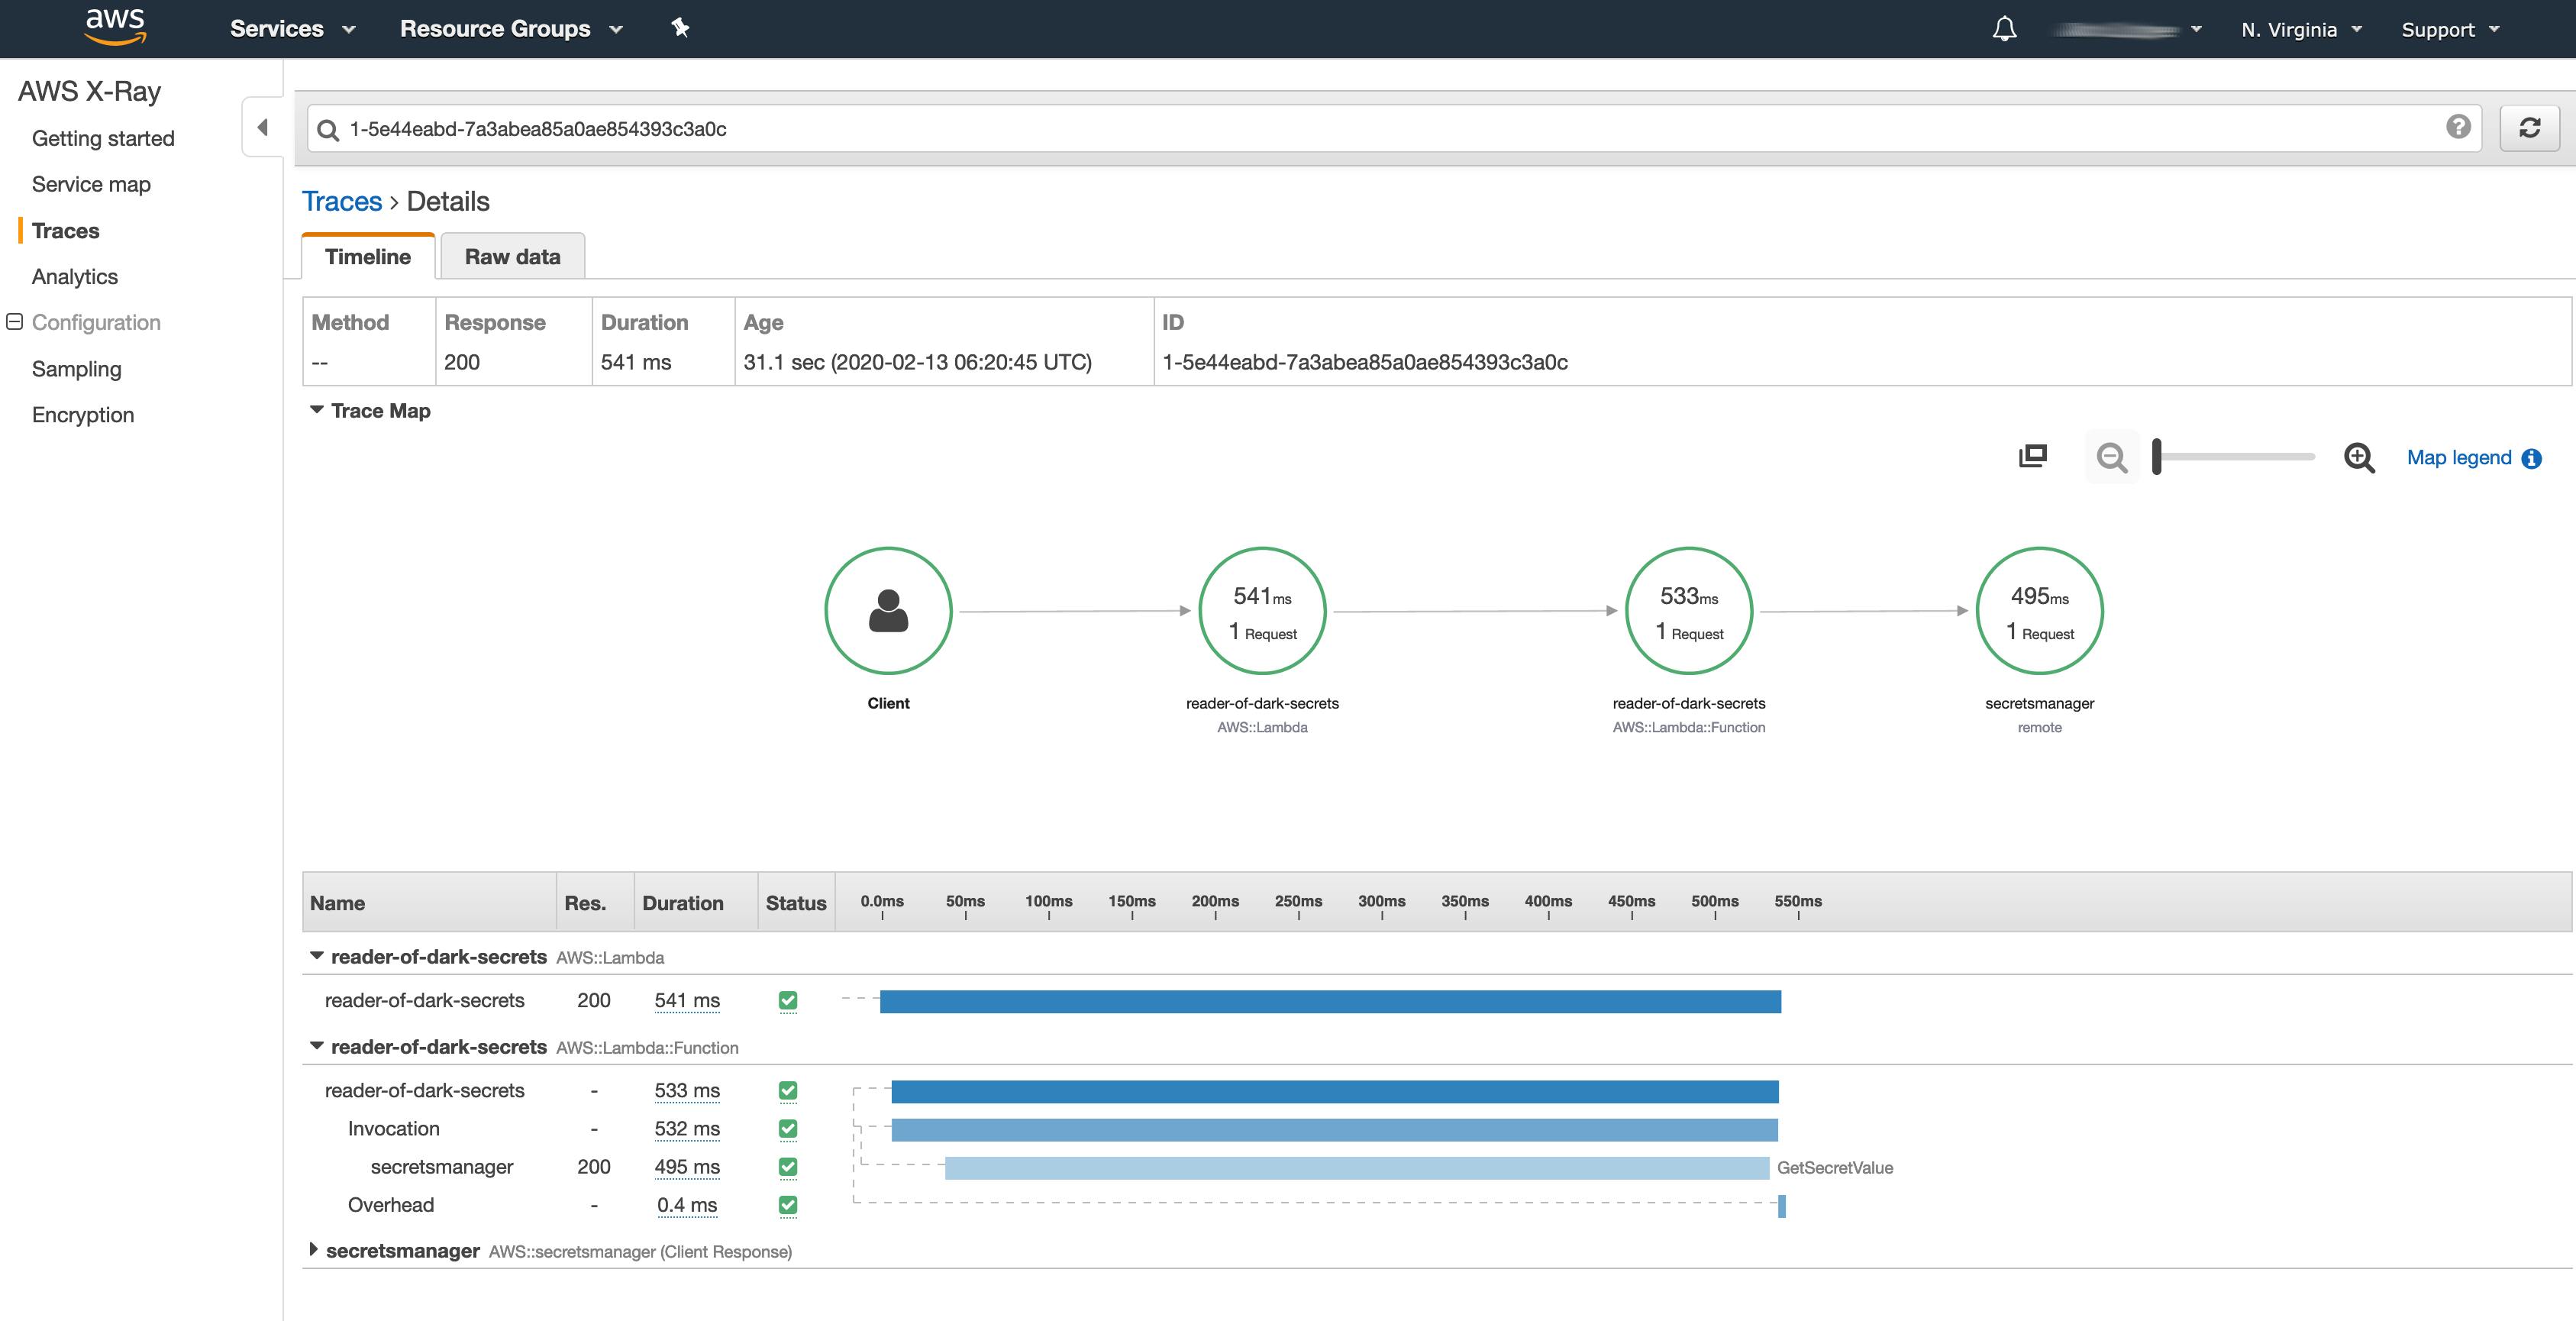
Task: Click the search magnifier icon
Action: [x=327, y=130]
